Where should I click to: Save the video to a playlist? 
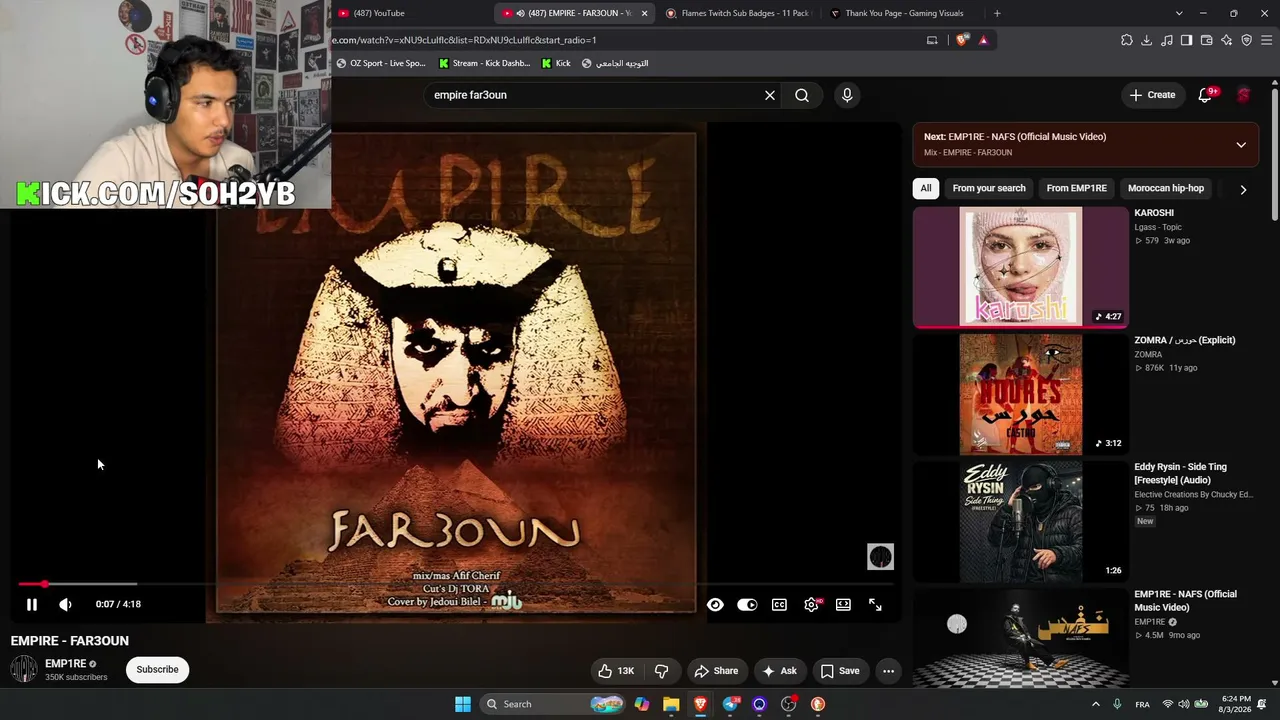pyautogui.click(x=840, y=671)
